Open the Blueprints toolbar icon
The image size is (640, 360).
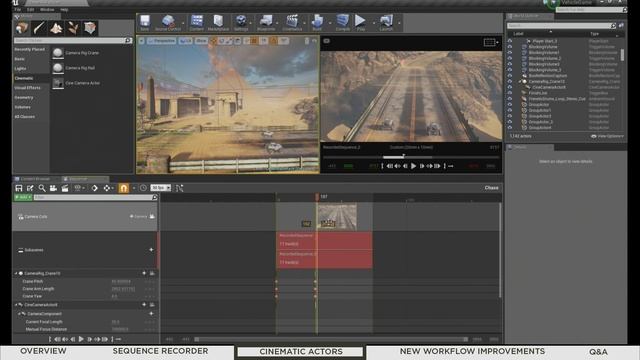[x=266, y=22]
